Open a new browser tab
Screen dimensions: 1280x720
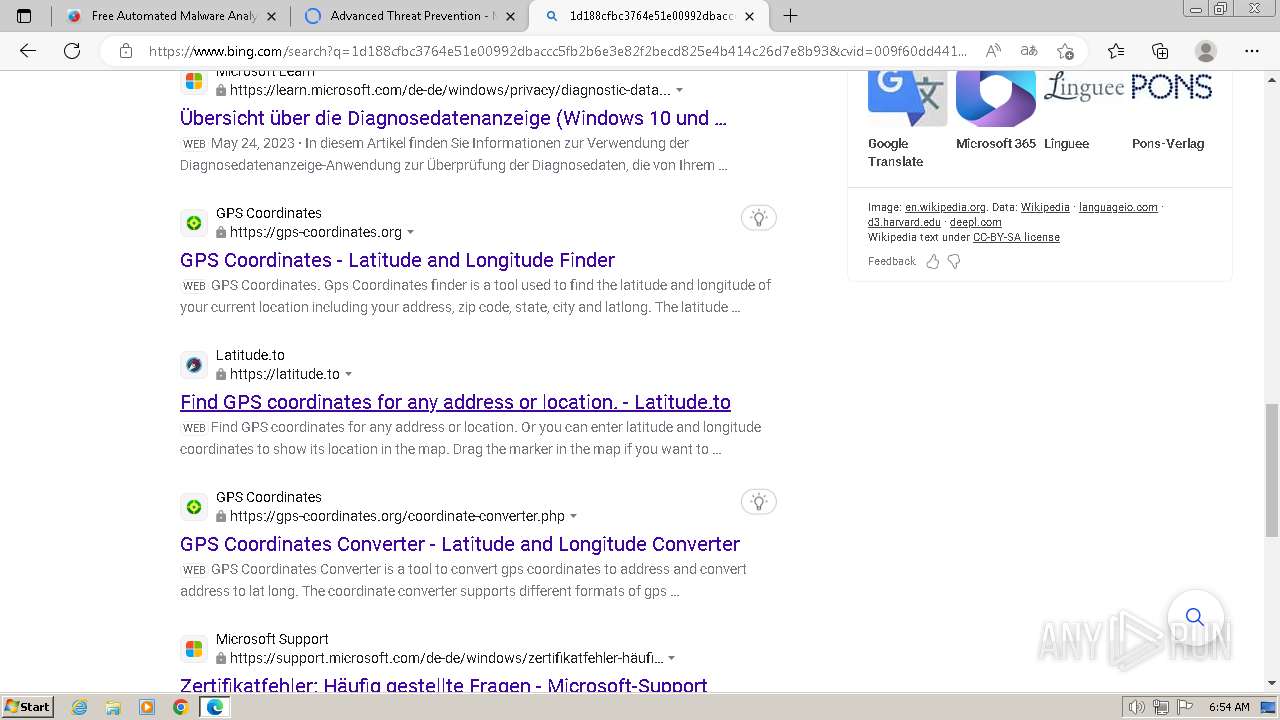[x=790, y=16]
